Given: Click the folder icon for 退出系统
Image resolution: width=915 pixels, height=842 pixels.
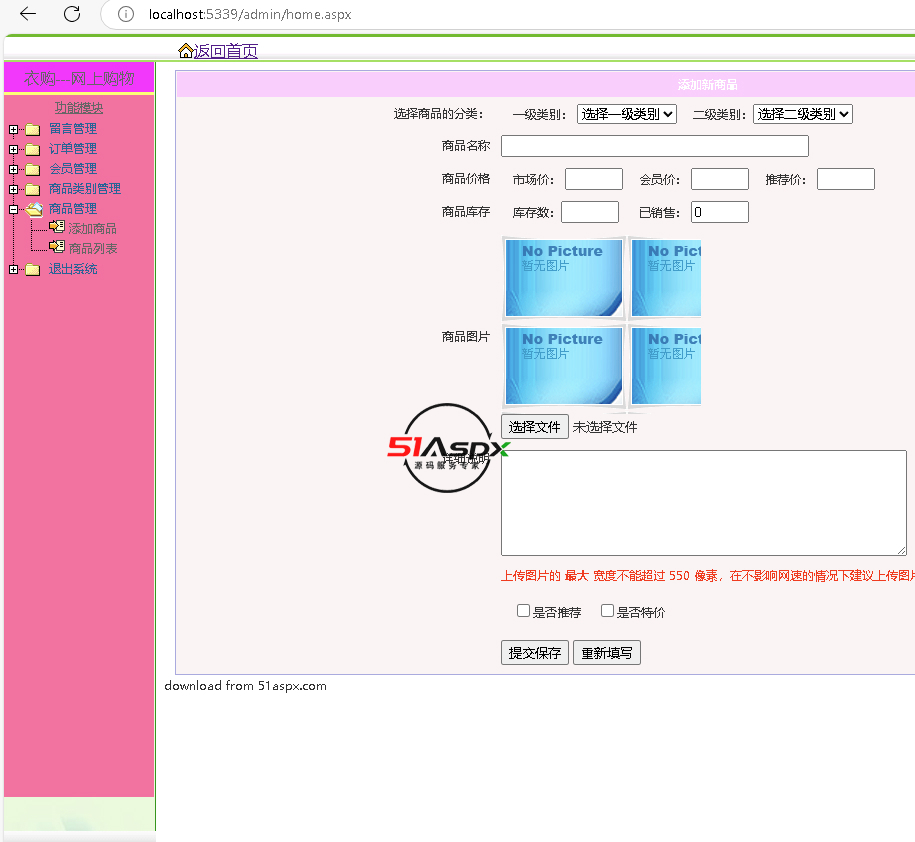Looking at the screenshot, I should 33,269.
